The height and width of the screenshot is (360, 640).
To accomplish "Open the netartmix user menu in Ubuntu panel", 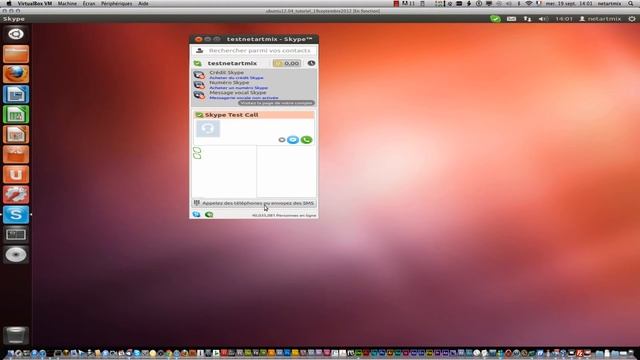I will point(600,19).
